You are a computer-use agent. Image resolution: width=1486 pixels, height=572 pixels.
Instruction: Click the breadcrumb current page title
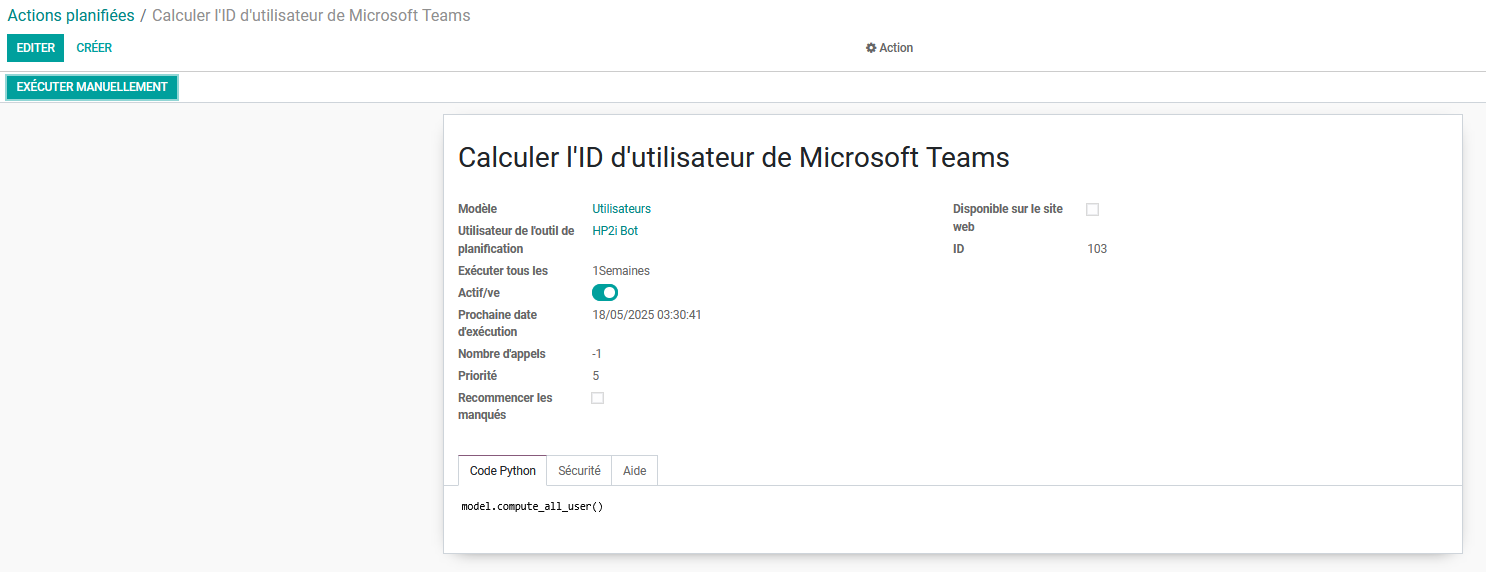coord(311,16)
